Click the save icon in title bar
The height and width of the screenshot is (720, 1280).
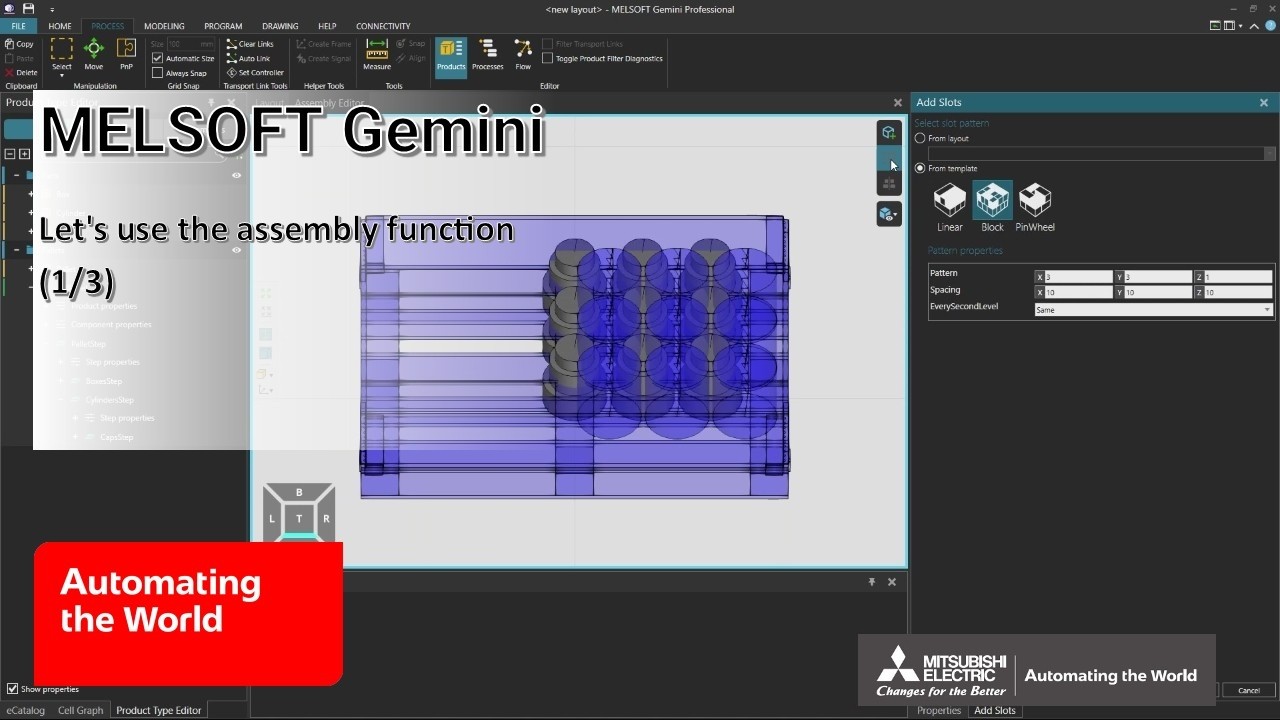28,9
